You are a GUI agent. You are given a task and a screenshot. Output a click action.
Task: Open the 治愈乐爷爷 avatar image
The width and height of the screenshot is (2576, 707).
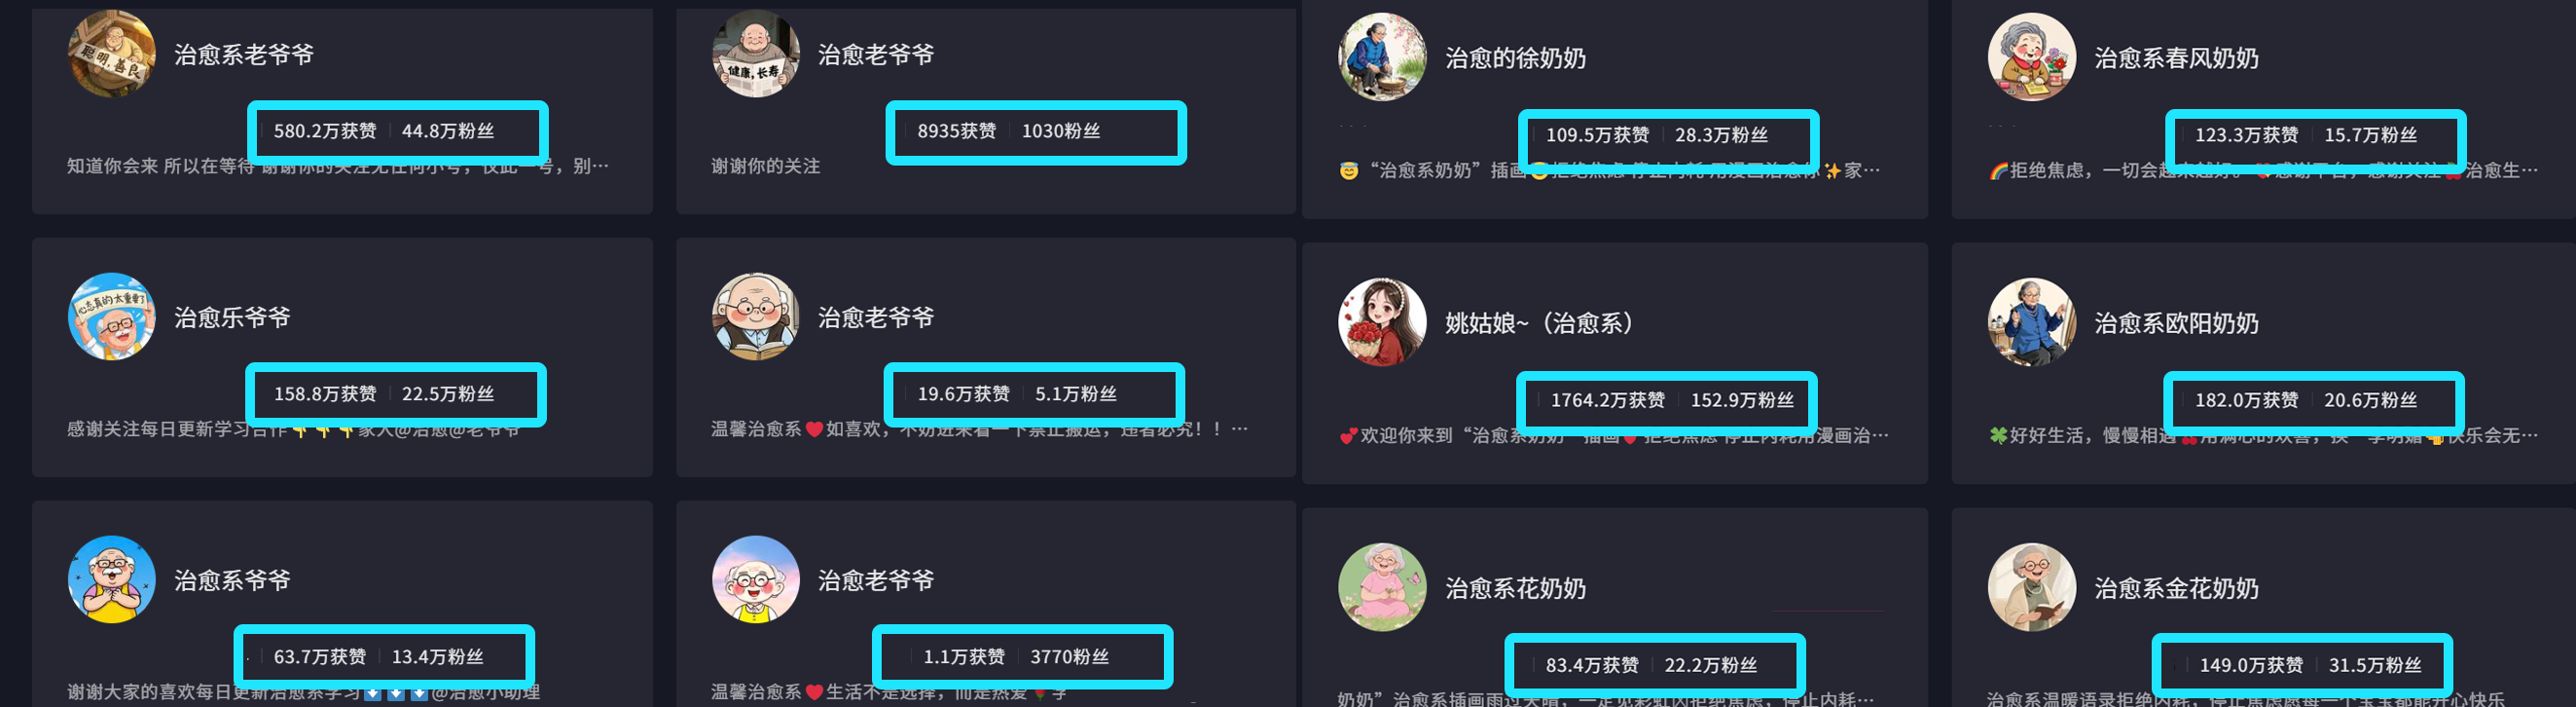(111, 316)
